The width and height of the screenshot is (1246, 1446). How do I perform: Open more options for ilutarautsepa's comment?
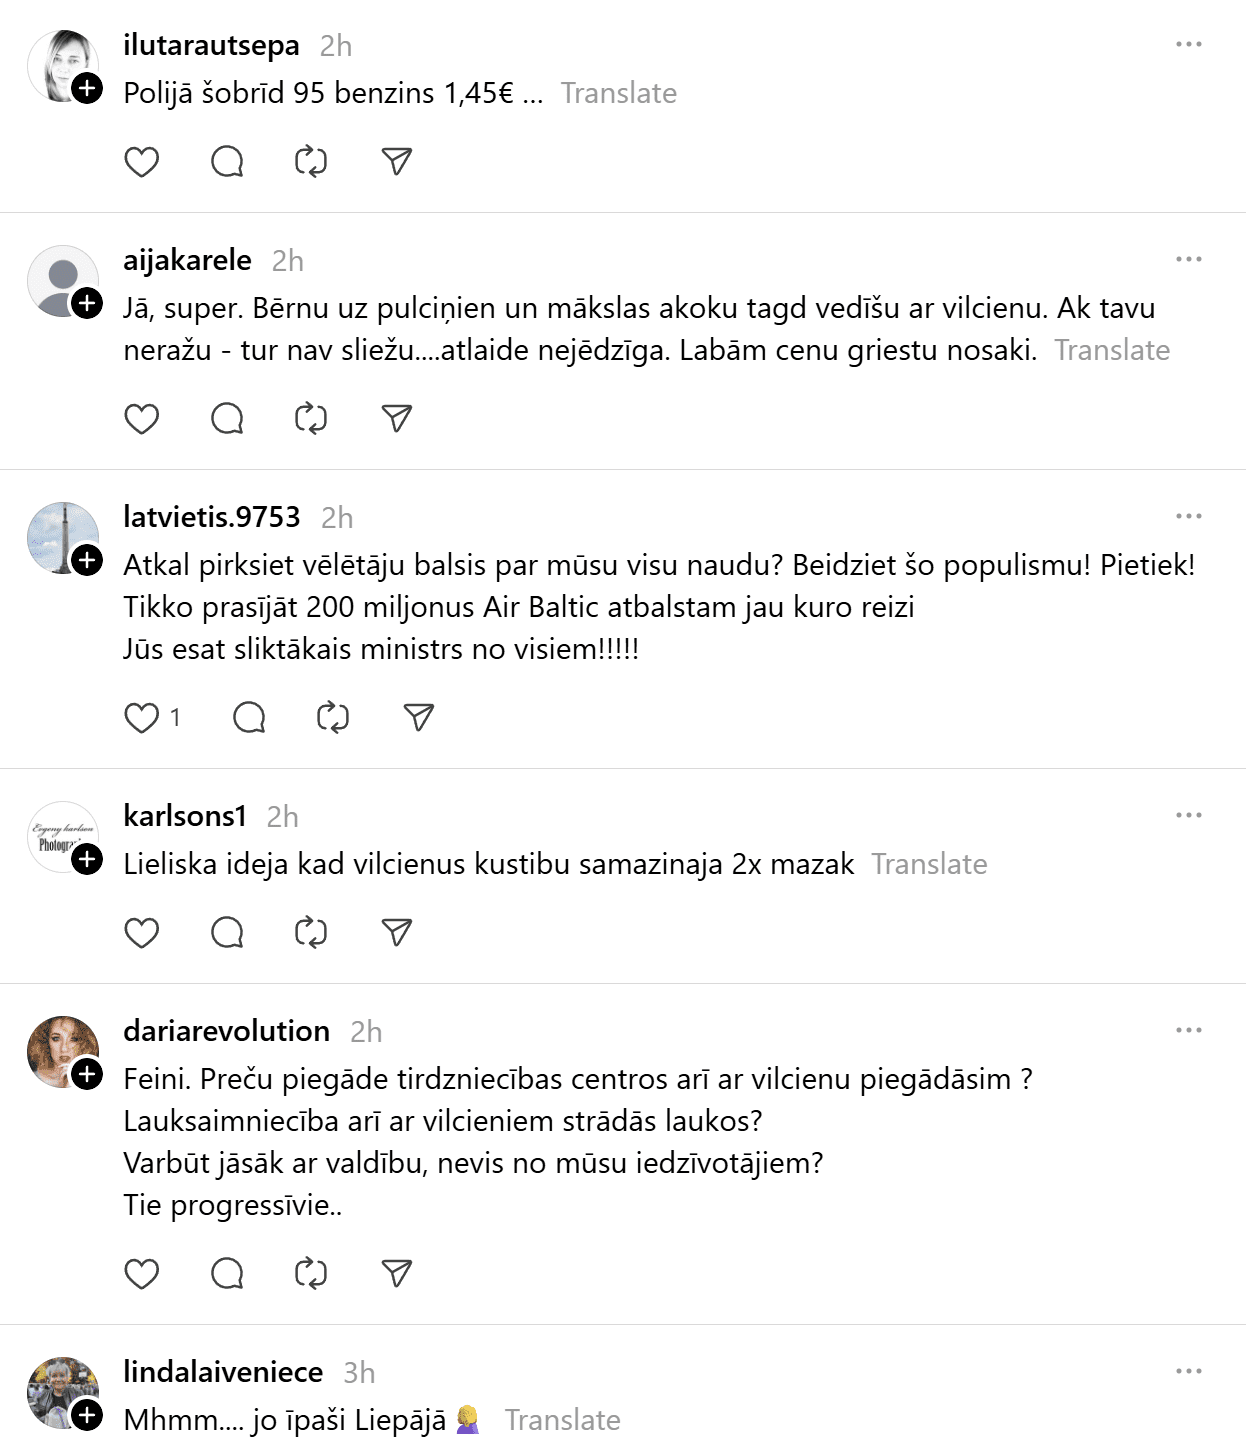1188,45
